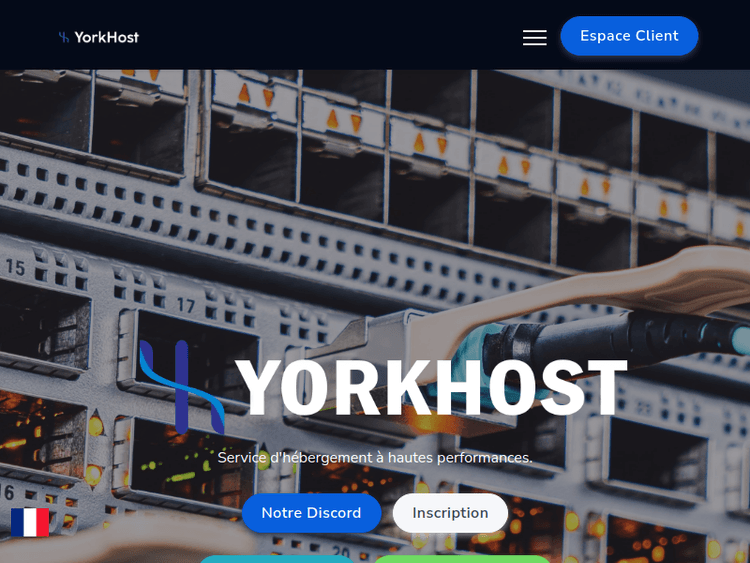Click the Inscription button
The width and height of the screenshot is (750, 563).
tap(450, 513)
